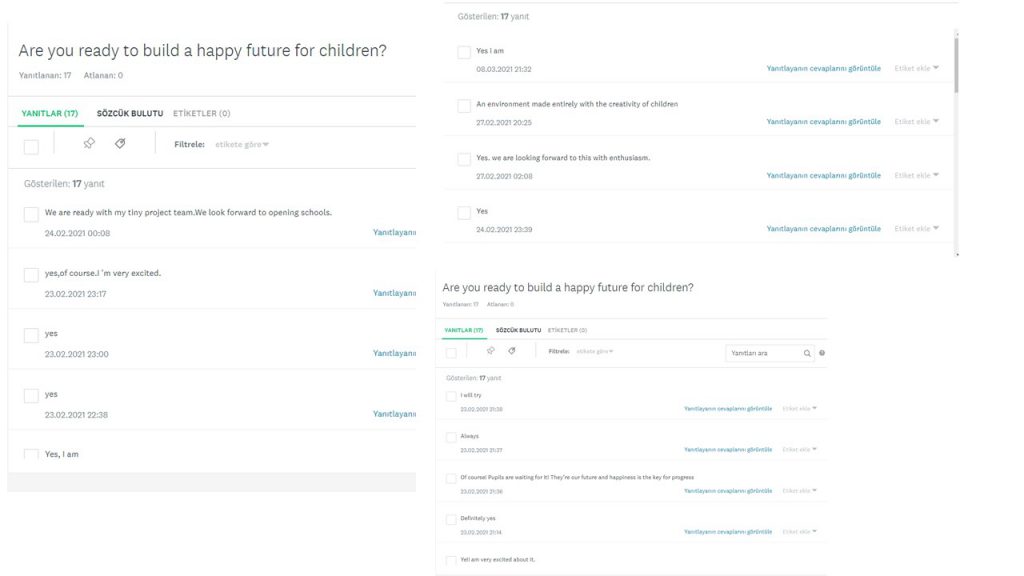Expand 'Etiket ekle' dropdown for 'Yes I am' response
The image size is (1024, 576).
(917, 68)
